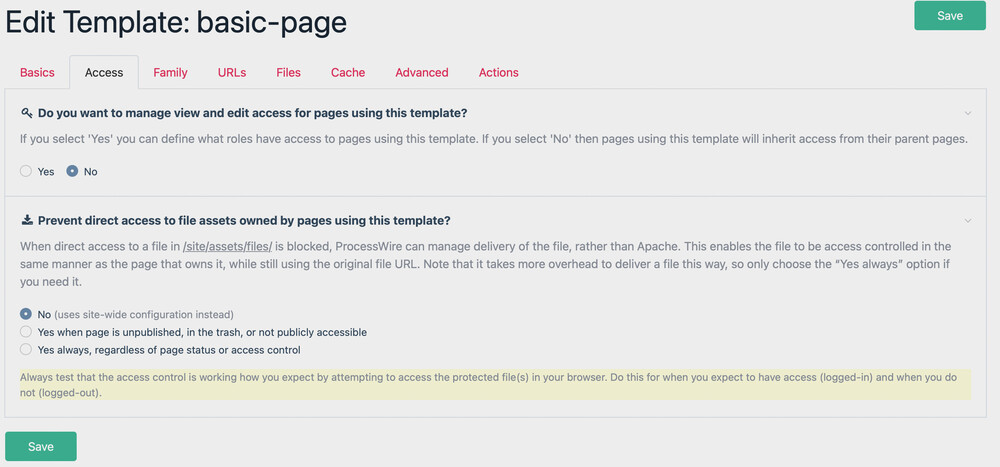
Task: Click the download icon beside file assets heading
Action: [26, 220]
